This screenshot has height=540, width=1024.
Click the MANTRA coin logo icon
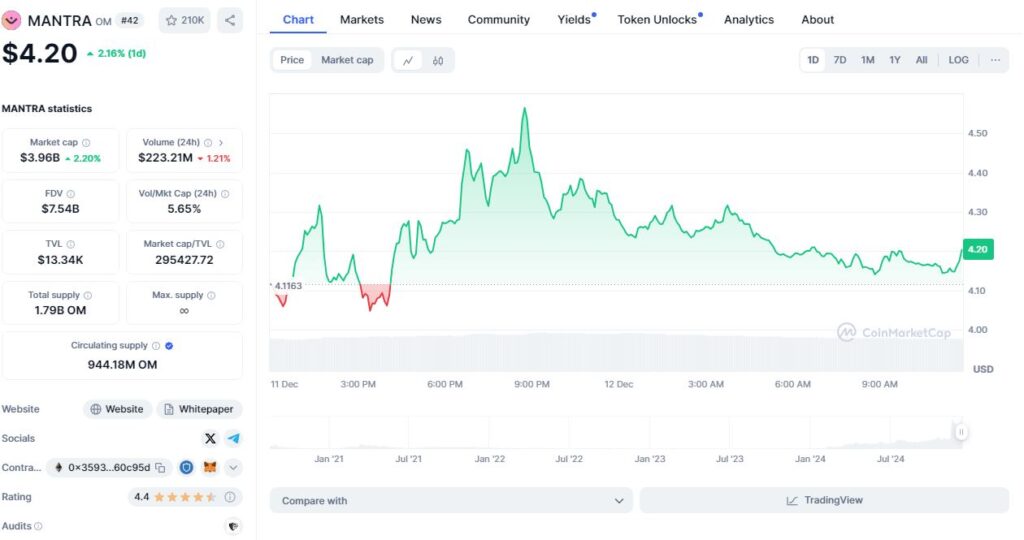(x=11, y=20)
